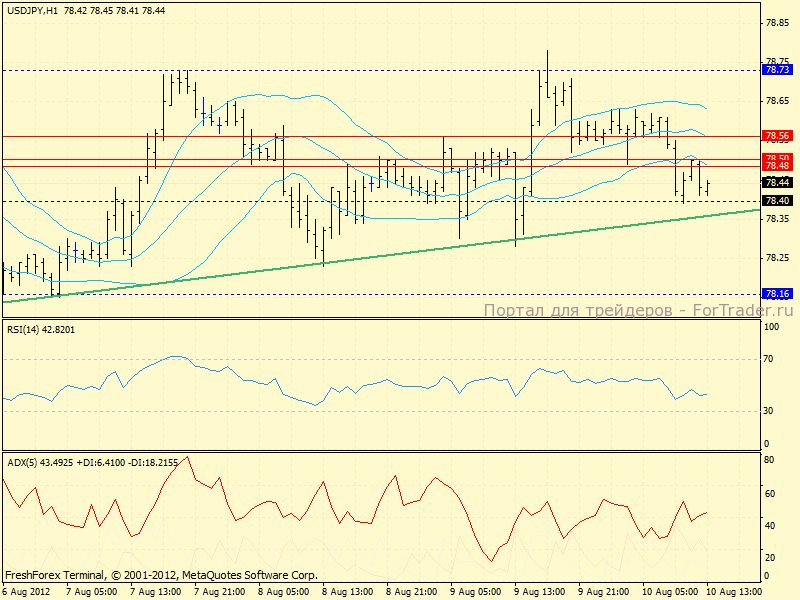
Task: Select the 6 Aug 2012 date label
Action: 28,592
